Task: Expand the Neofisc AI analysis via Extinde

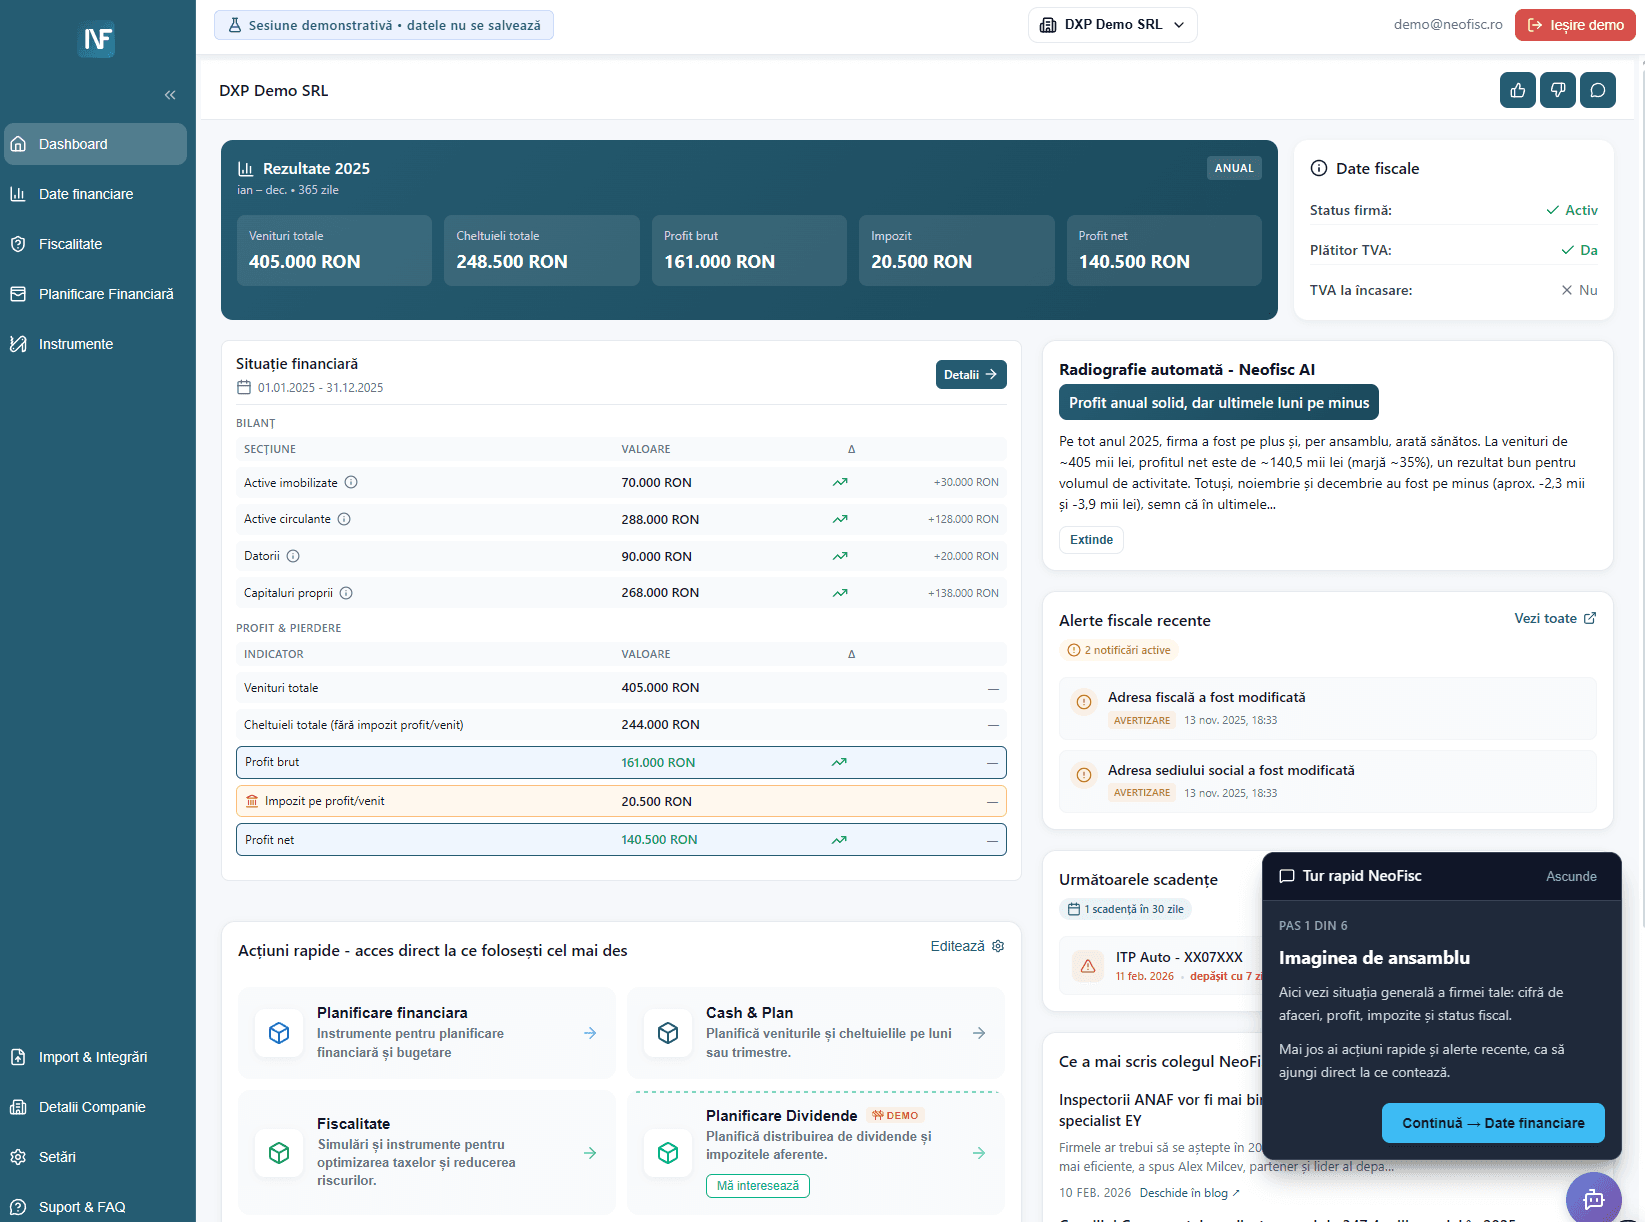Action: 1091,539
